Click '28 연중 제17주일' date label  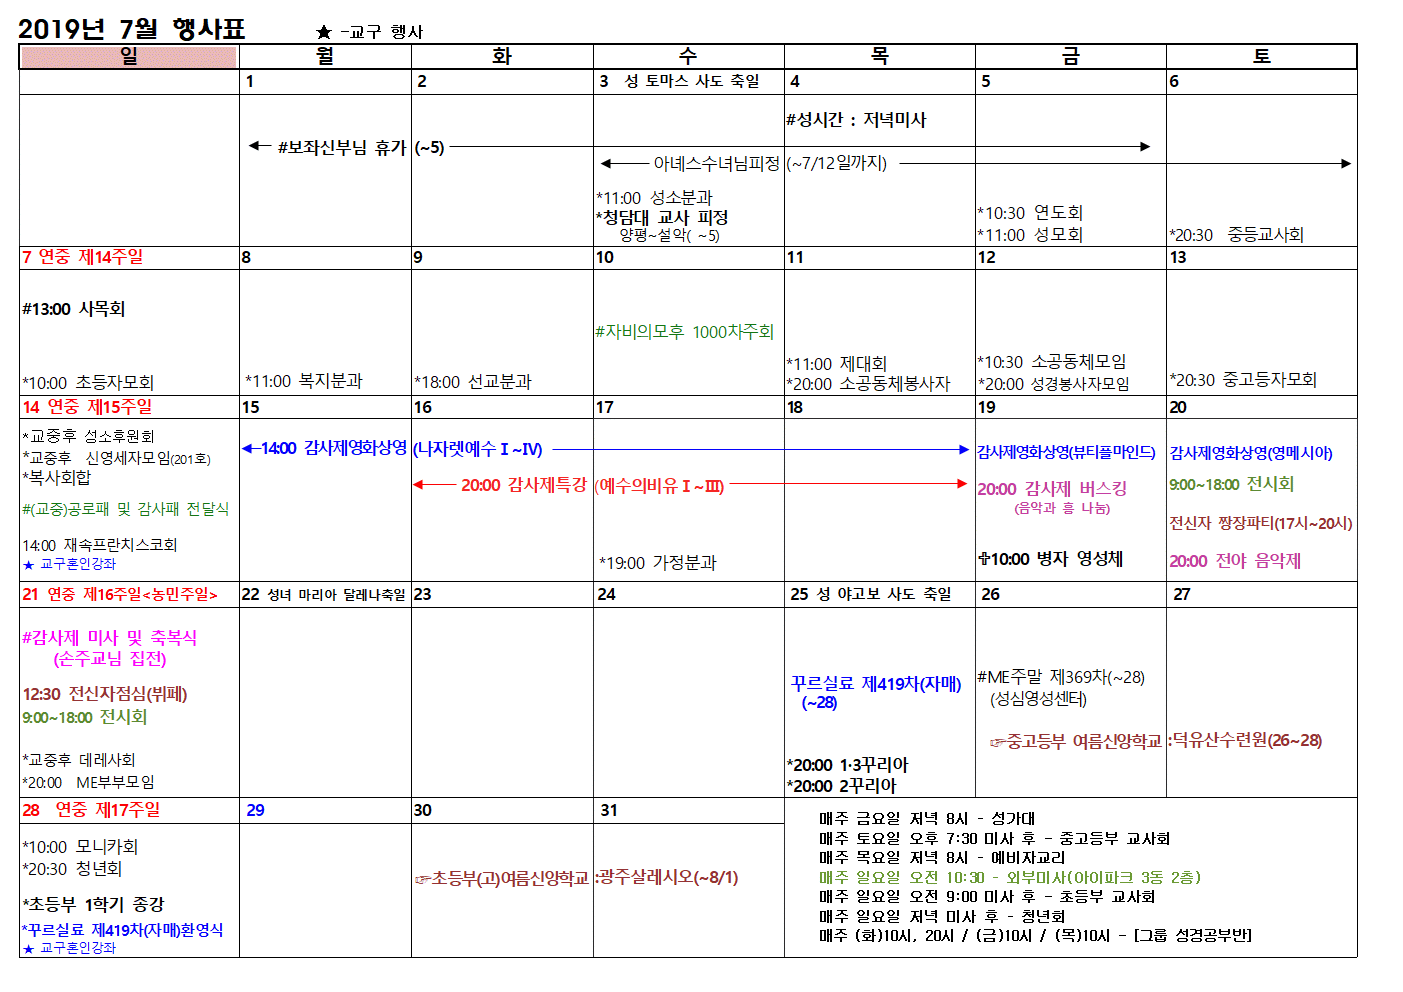[91, 810]
